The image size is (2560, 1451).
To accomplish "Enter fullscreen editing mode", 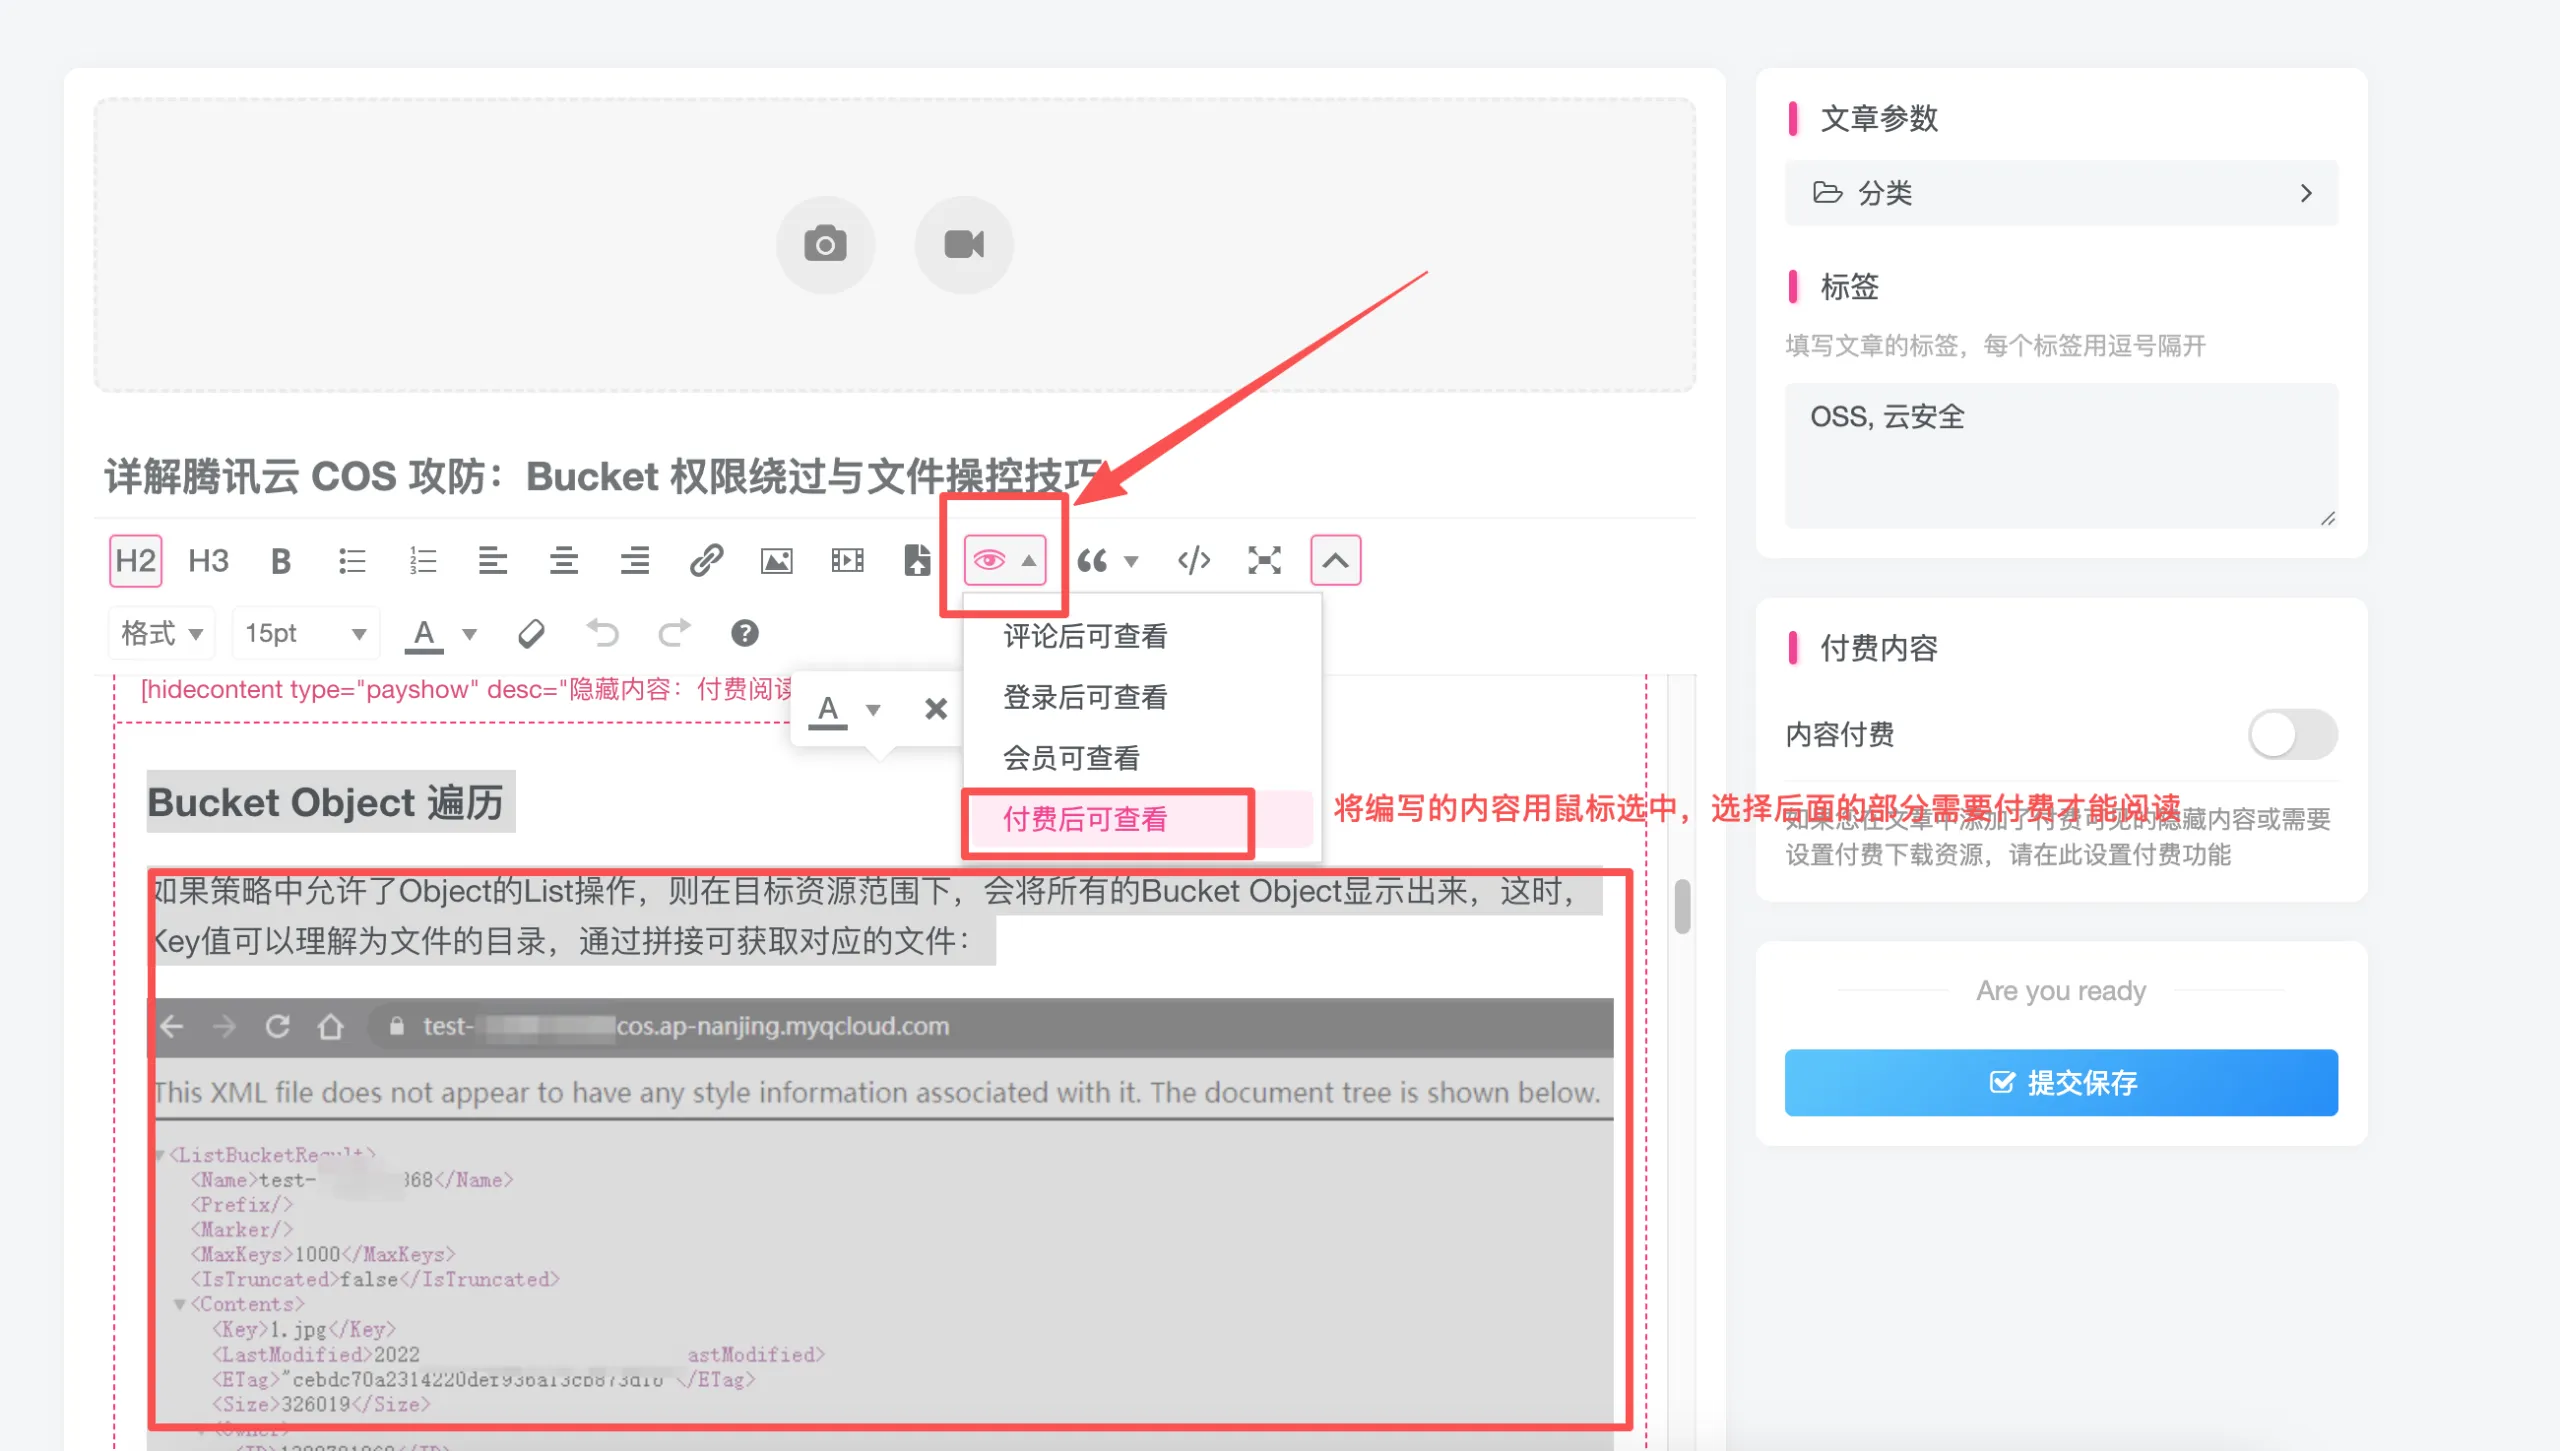I will click(1264, 560).
